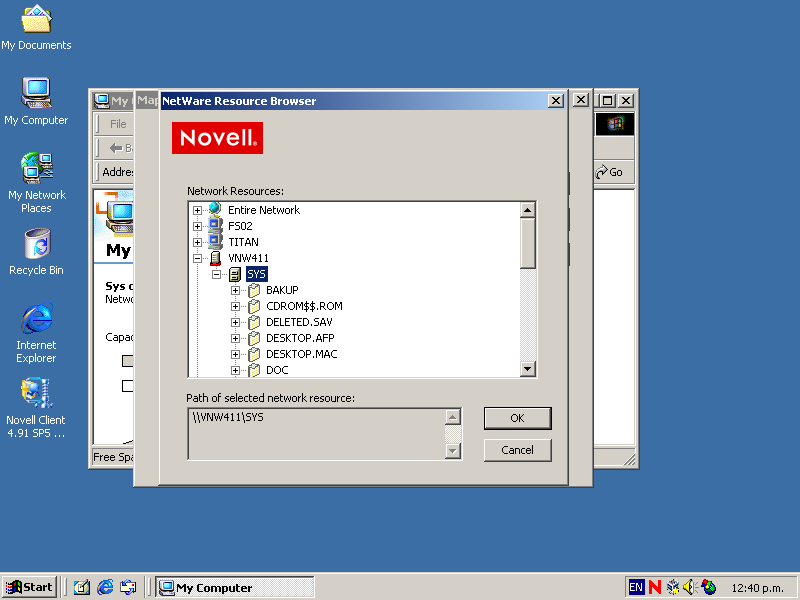
Task: Click the tray icon left of the speaker
Action: (x=673, y=587)
